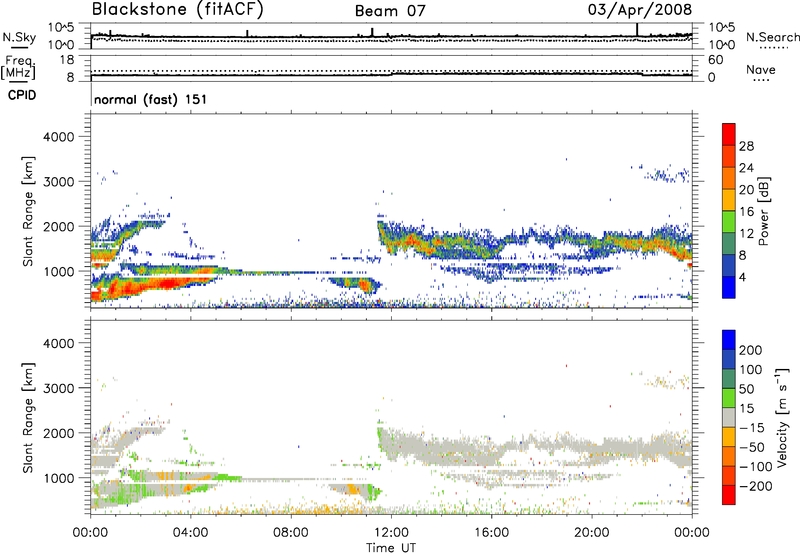This screenshot has height=554, width=800.
Task: Pick the light green segment of Power color bar
Action: pyautogui.click(x=729, y=221)
